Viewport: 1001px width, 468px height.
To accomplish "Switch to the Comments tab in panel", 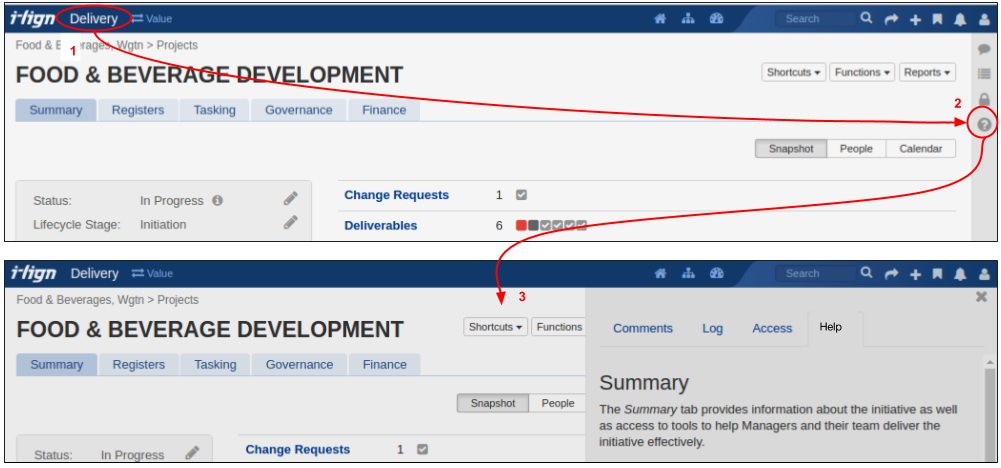I will click(x=642, y=328).
